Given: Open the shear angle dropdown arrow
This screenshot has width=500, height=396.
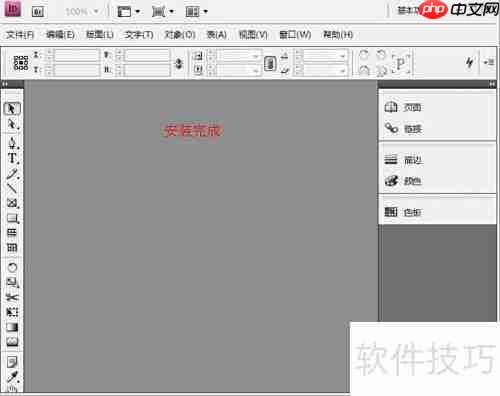Looking at the screenshot, I should coord(343,70).
